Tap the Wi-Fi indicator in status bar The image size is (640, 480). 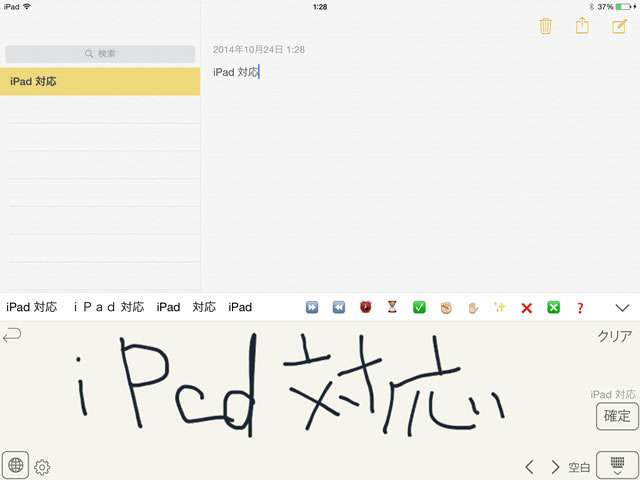click(27, 7)
